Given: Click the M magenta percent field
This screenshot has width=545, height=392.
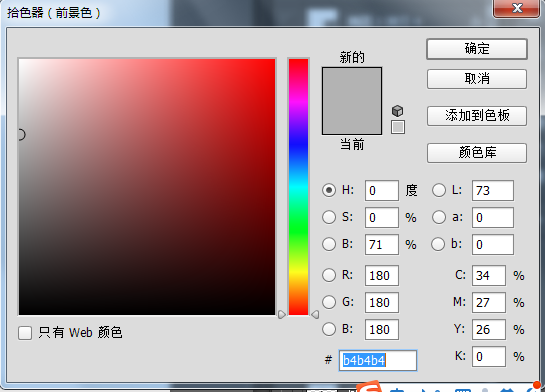Looking at the screenshot, I should coord(489,303).
